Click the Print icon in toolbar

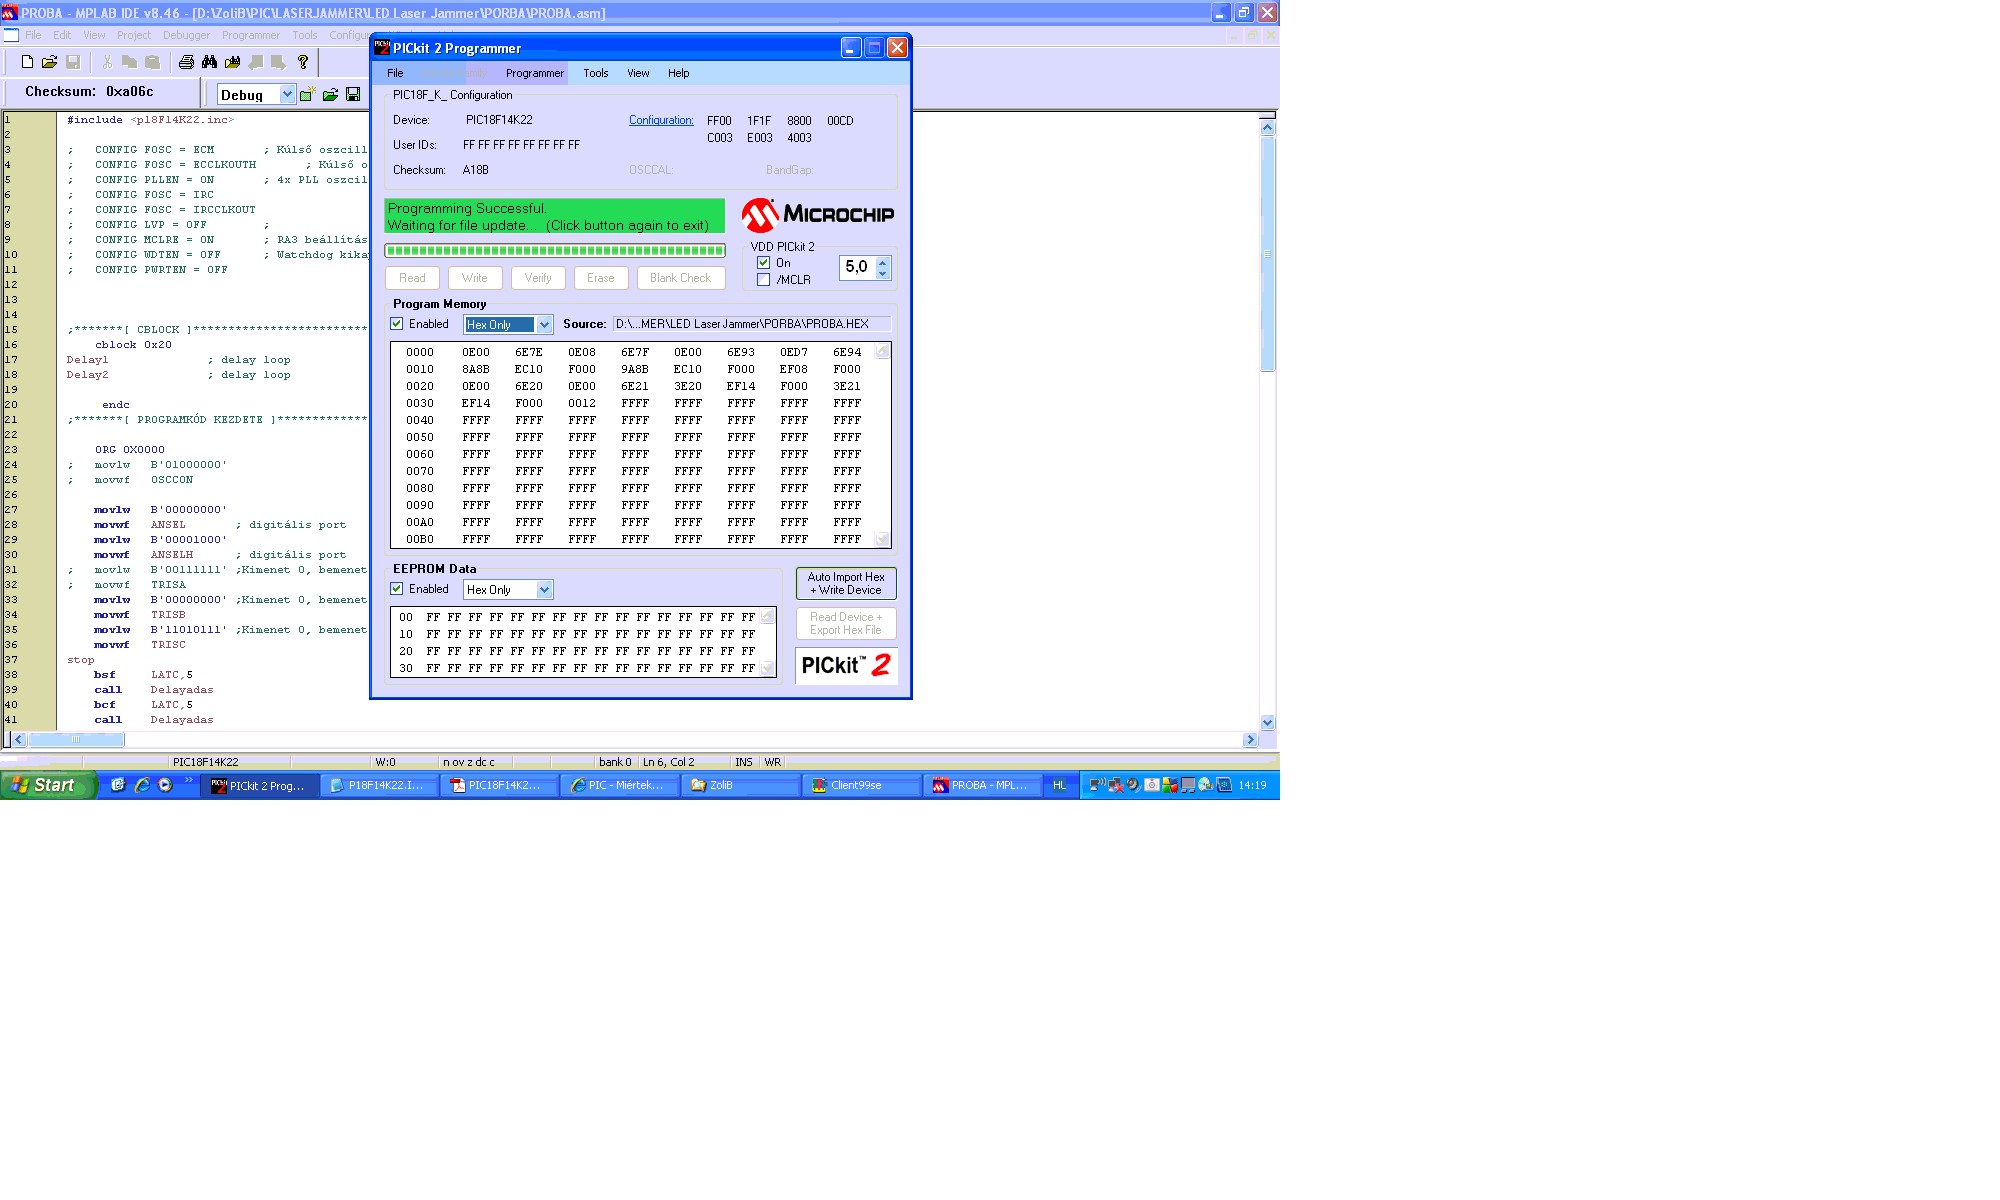[186, 62]
